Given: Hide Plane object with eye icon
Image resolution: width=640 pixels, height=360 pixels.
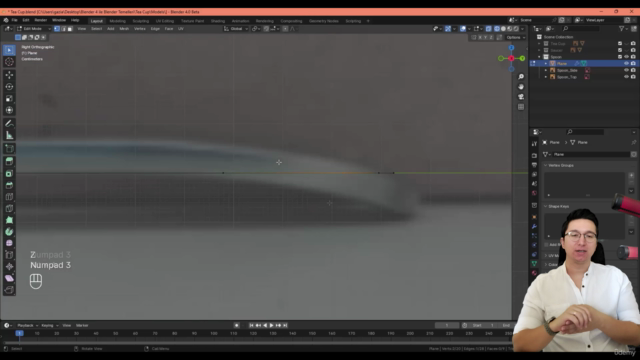Looking at the screenshot, I should [626, 63].
